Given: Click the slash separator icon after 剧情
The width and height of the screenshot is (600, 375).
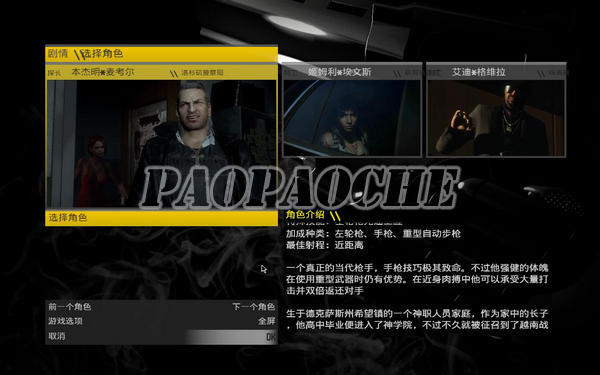Looking at the screenshot, I should click(x=79, y=55).
